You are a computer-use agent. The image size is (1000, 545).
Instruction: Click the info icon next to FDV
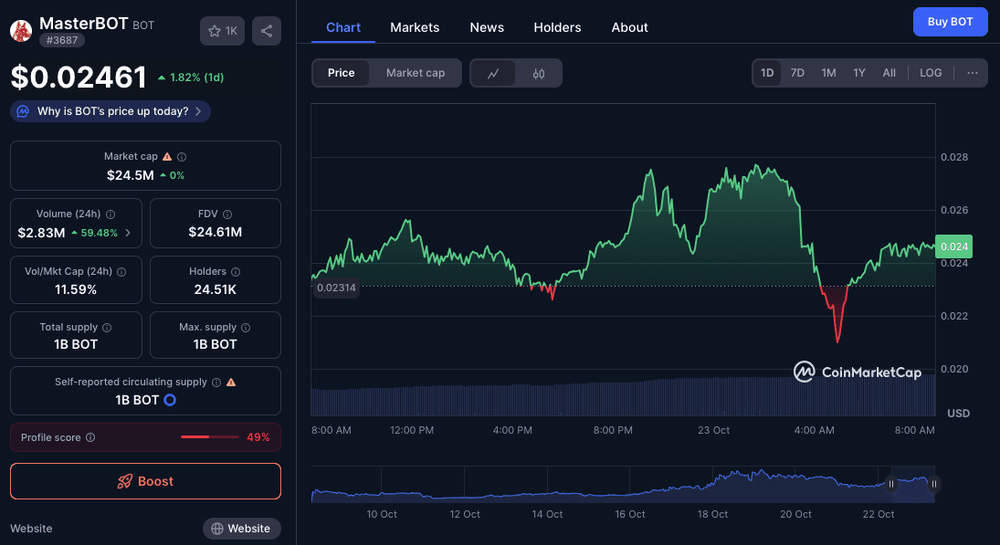click(x=227, y=214)
